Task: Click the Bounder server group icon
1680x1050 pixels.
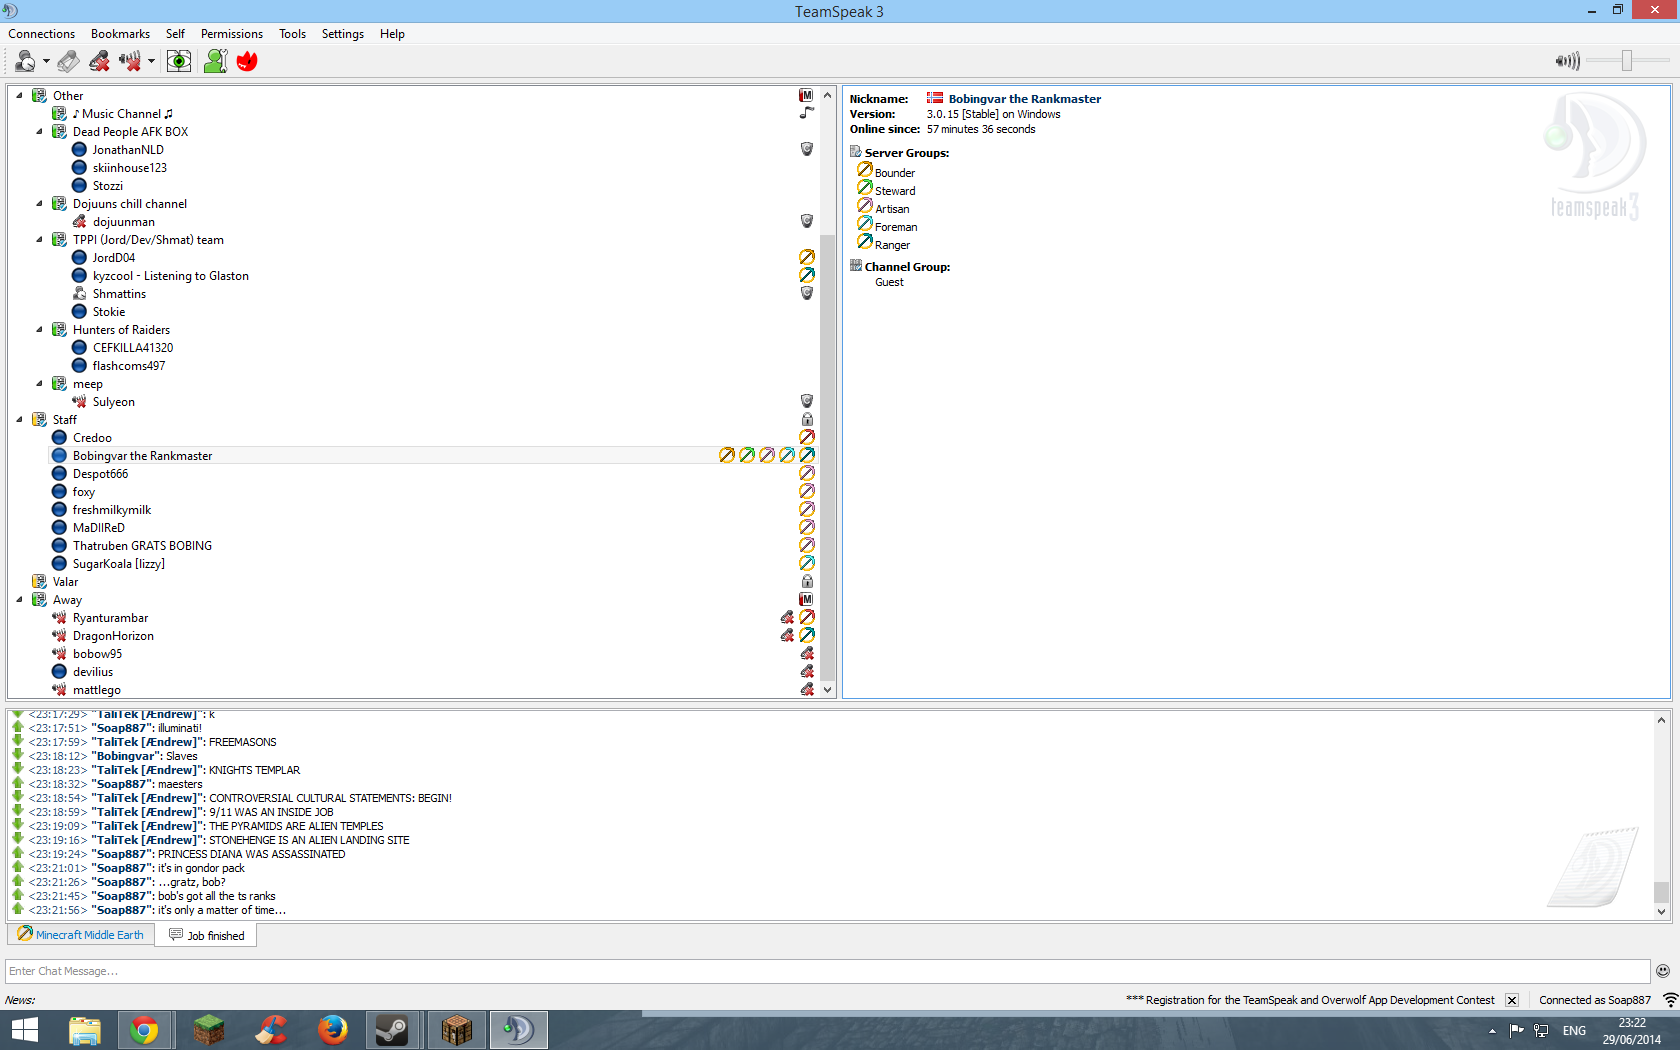Action: click(x=865, y=170)
